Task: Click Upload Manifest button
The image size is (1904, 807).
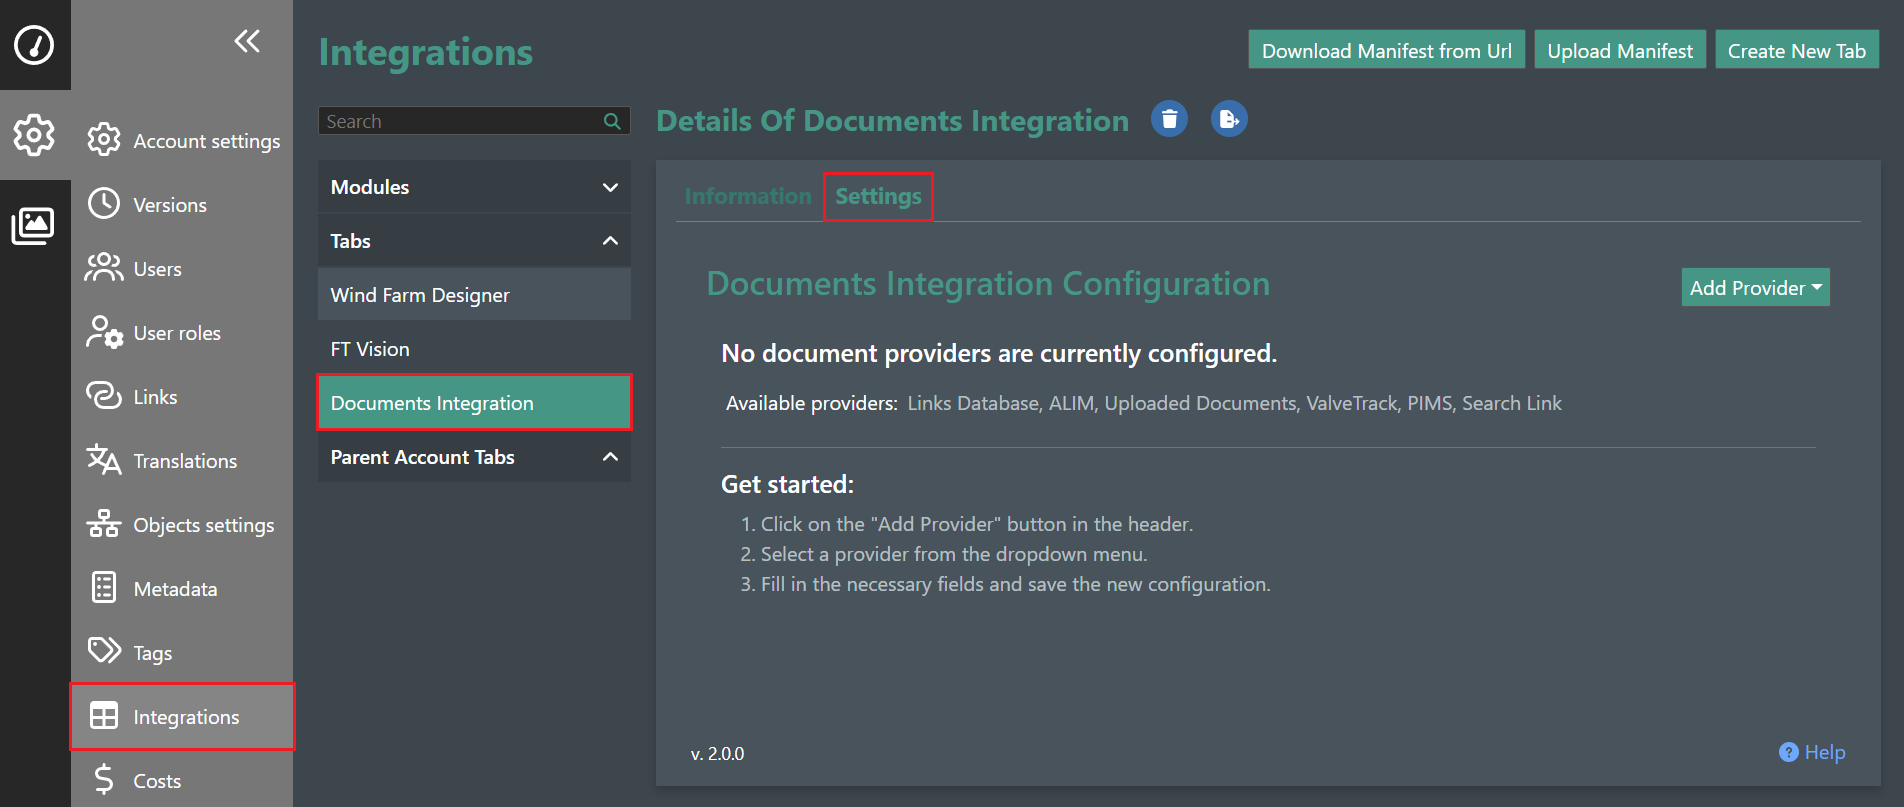Action: (x=1620, y=50)
